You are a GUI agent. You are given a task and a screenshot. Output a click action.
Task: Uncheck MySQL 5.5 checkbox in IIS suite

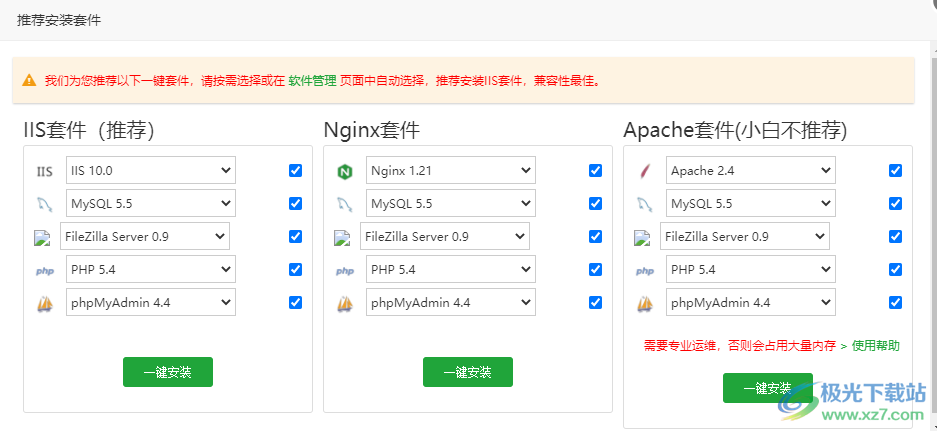tap(295, 203)
